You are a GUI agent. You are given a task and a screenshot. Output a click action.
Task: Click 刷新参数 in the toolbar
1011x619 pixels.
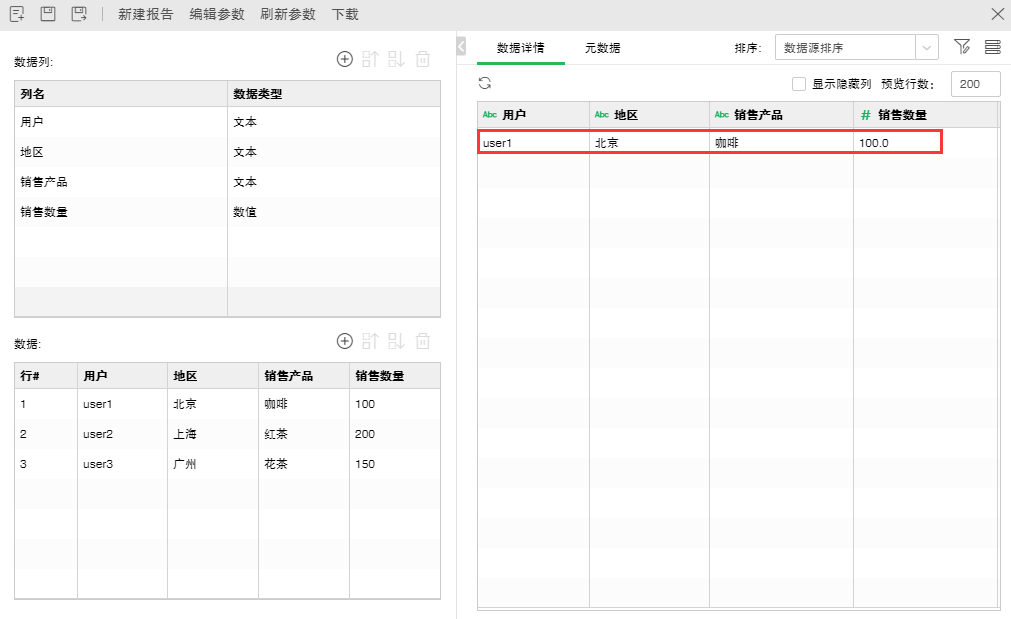[x=287, y=14]
